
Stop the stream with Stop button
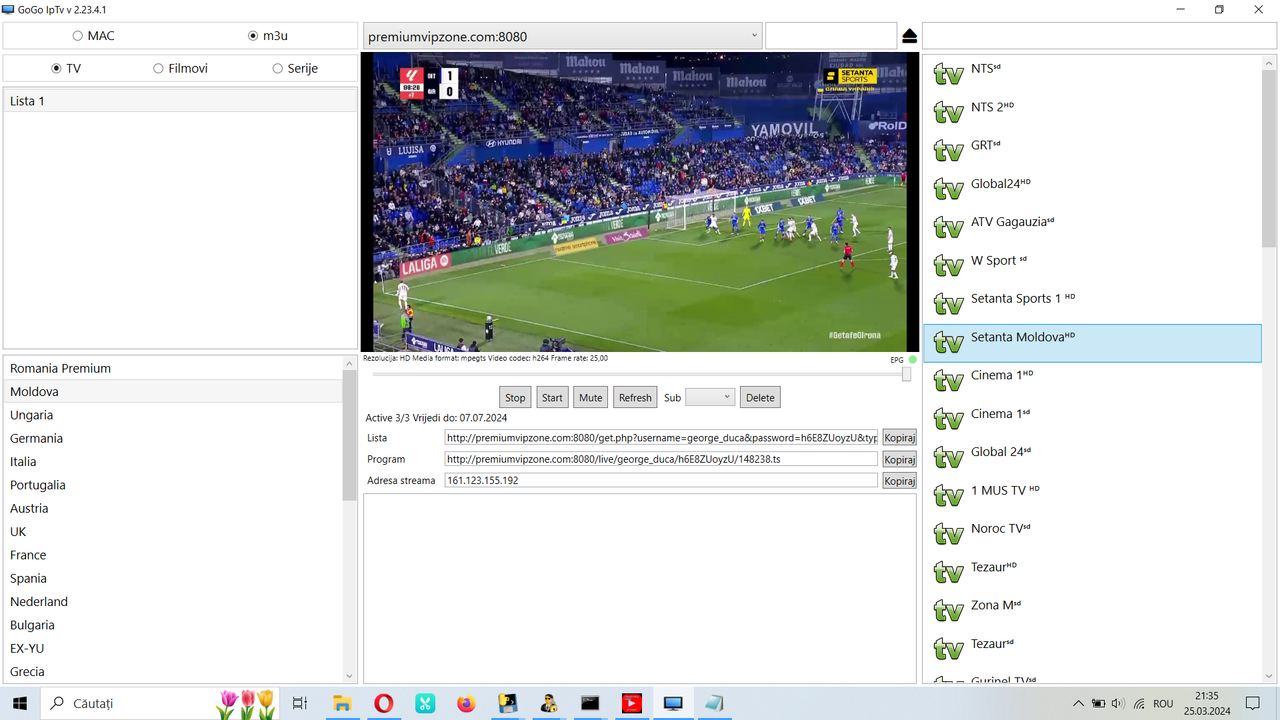[515, 397]
